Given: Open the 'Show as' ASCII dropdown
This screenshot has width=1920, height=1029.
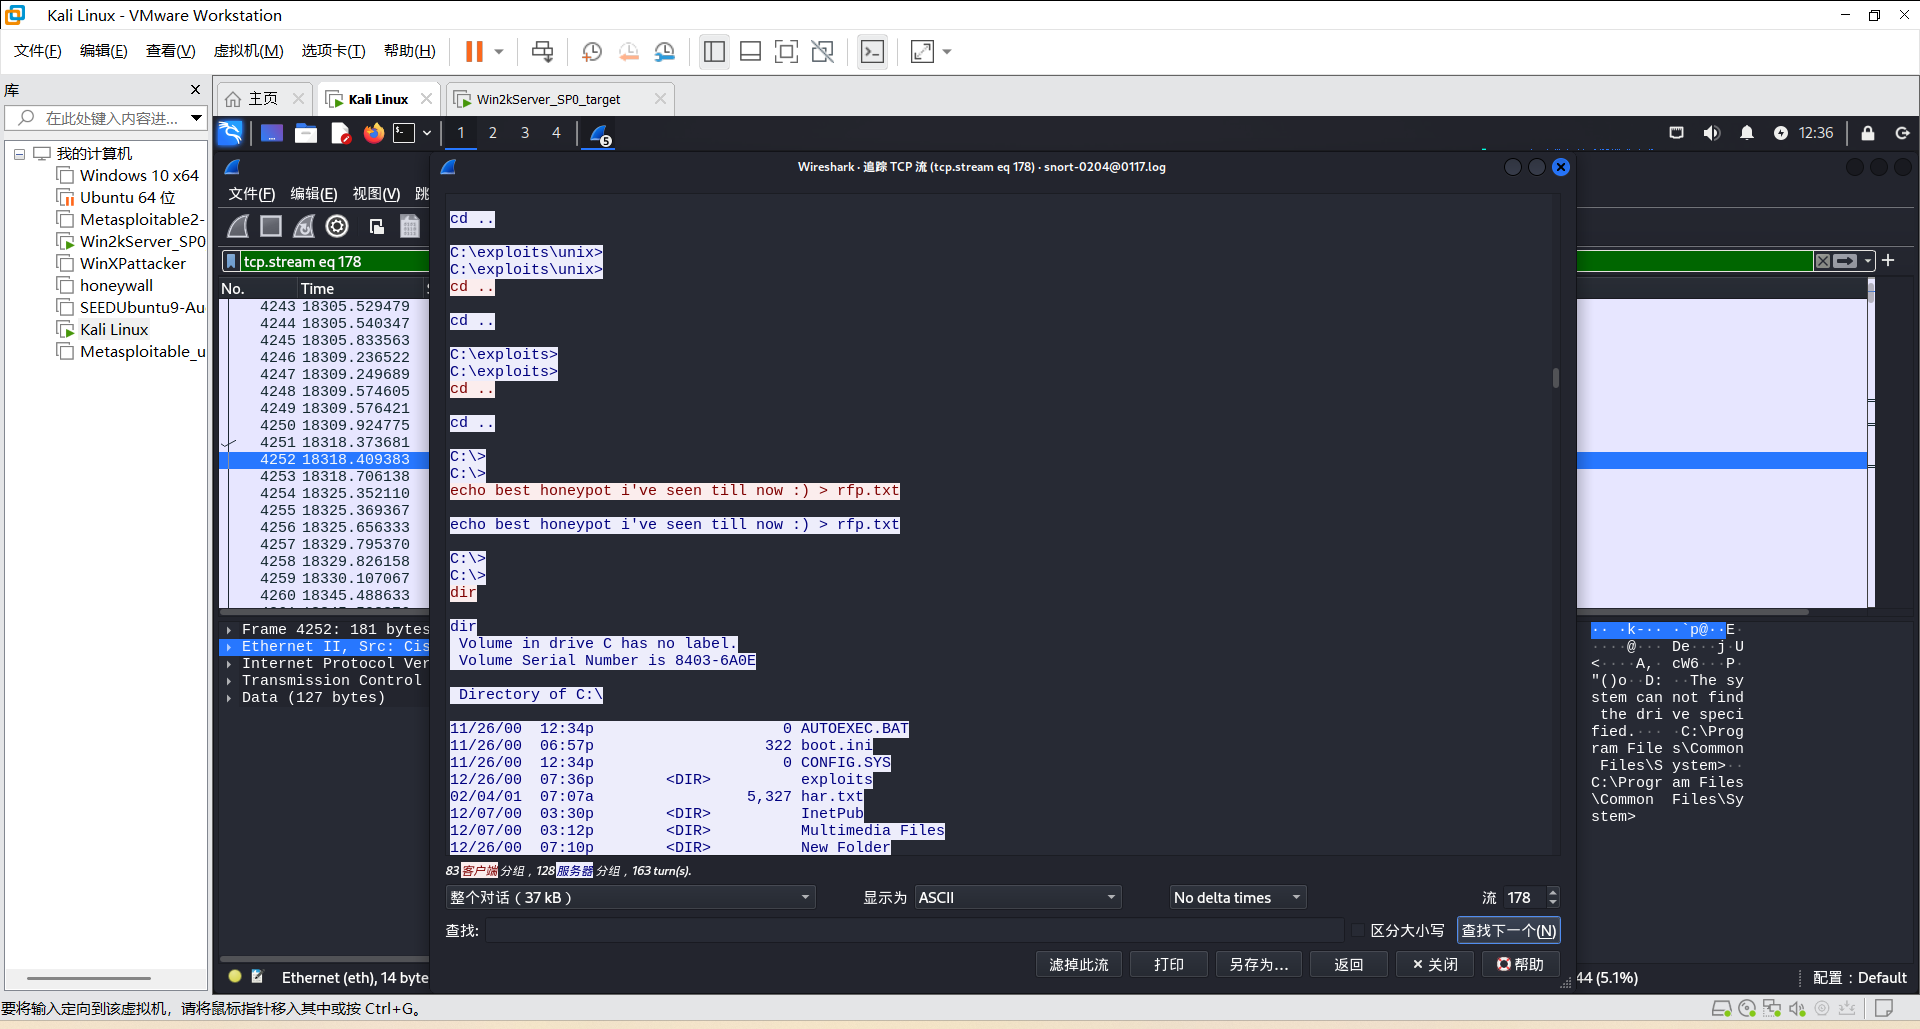Looking at the screenshot, I should pos(1018,897).
